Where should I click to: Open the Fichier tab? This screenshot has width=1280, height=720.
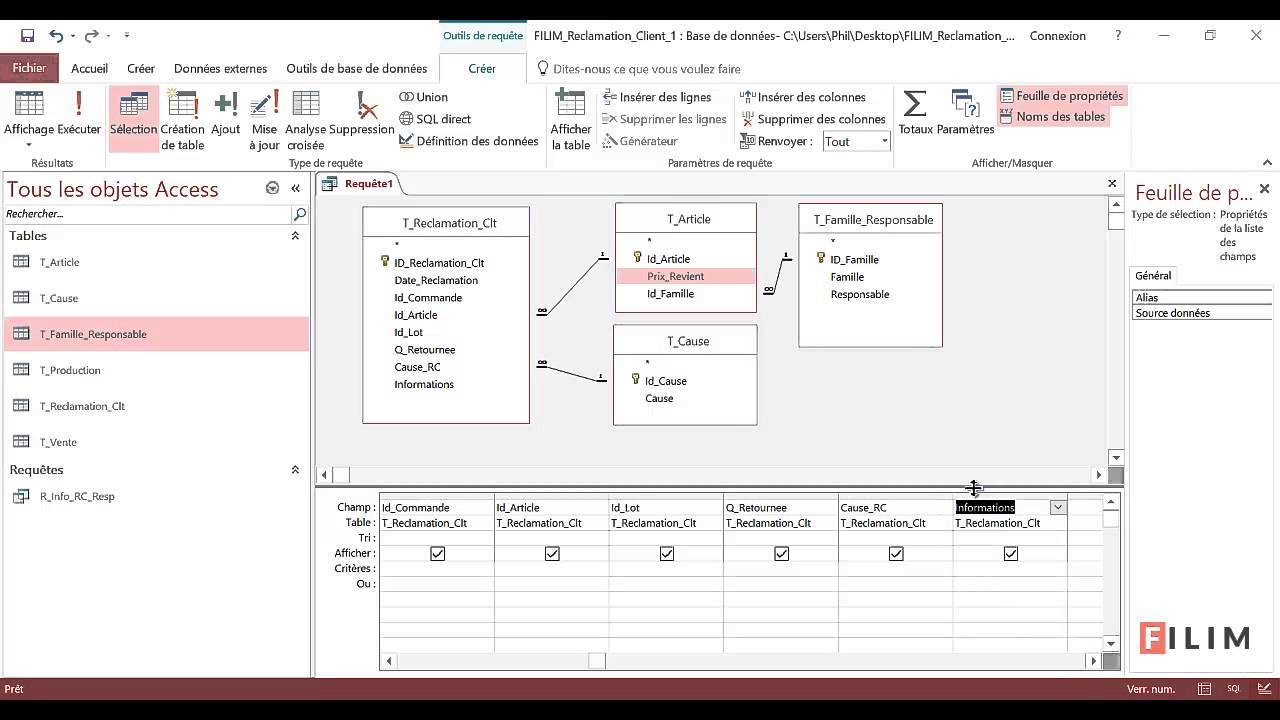[x=30, y=69]
